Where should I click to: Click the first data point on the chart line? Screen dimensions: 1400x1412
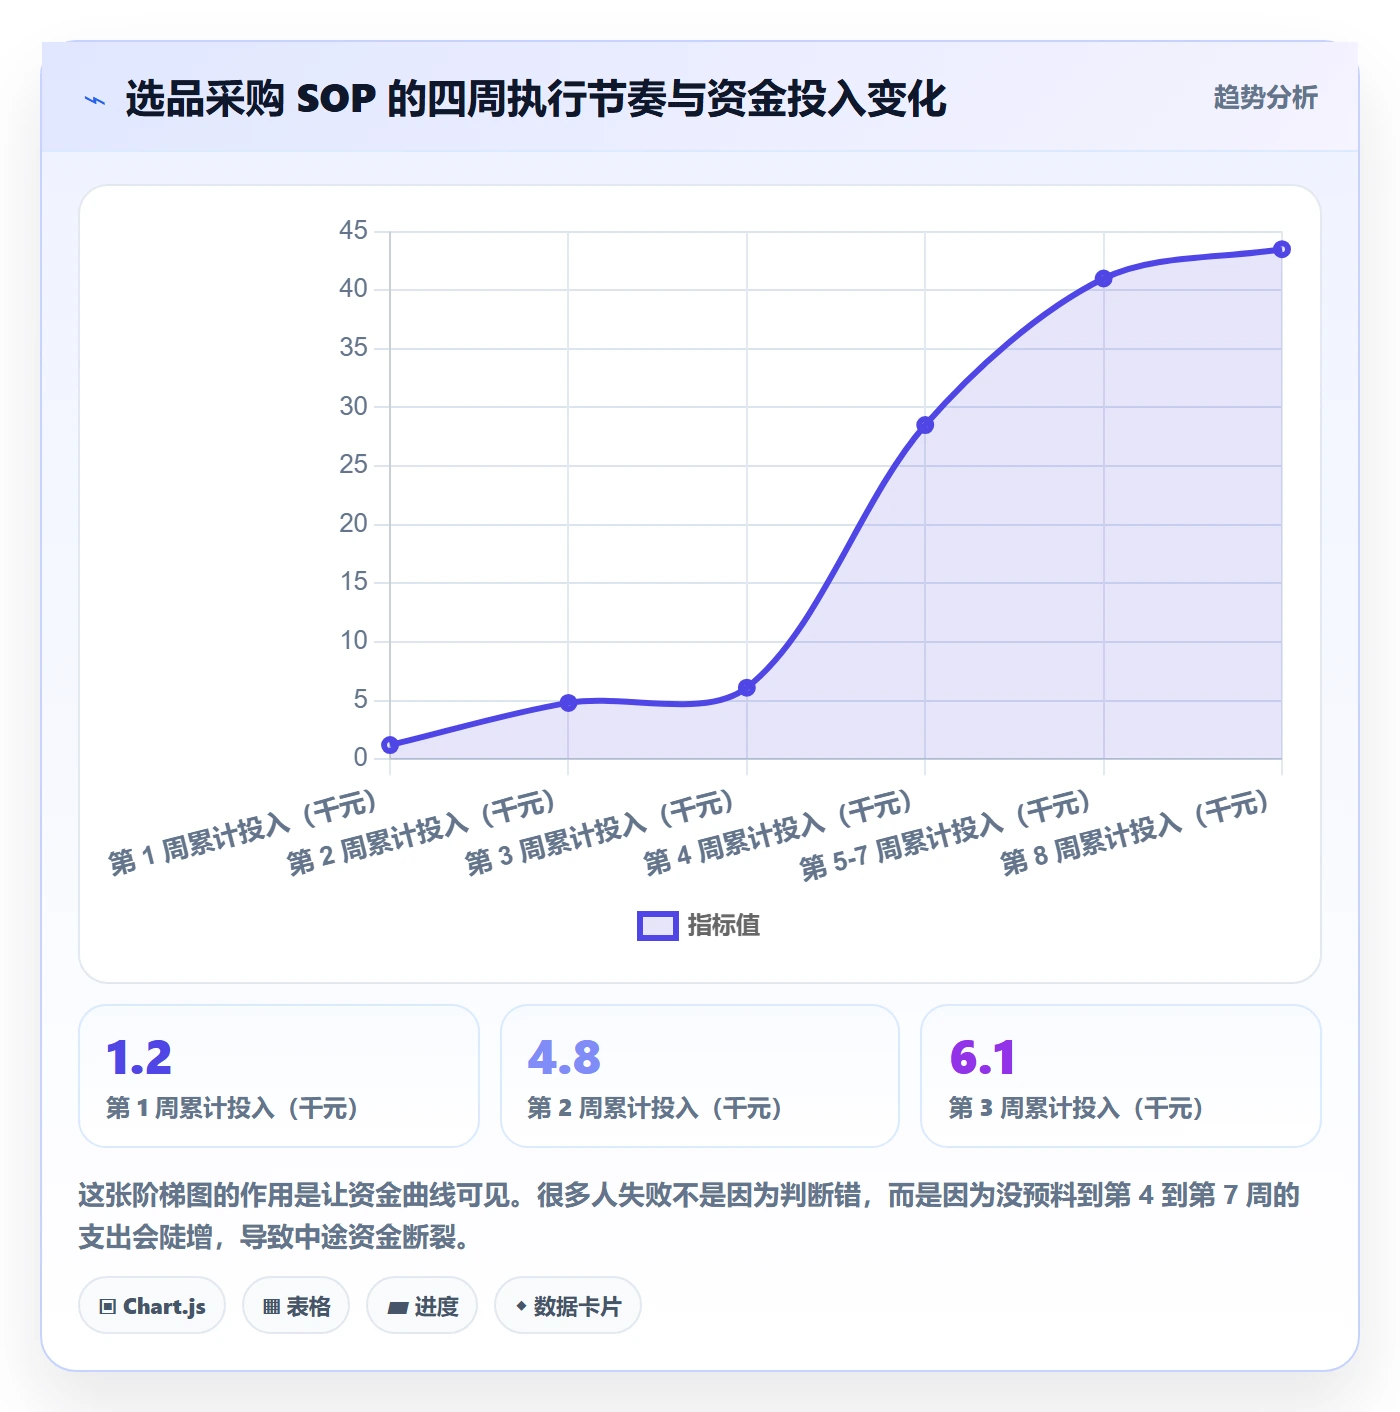pos(390,745)
